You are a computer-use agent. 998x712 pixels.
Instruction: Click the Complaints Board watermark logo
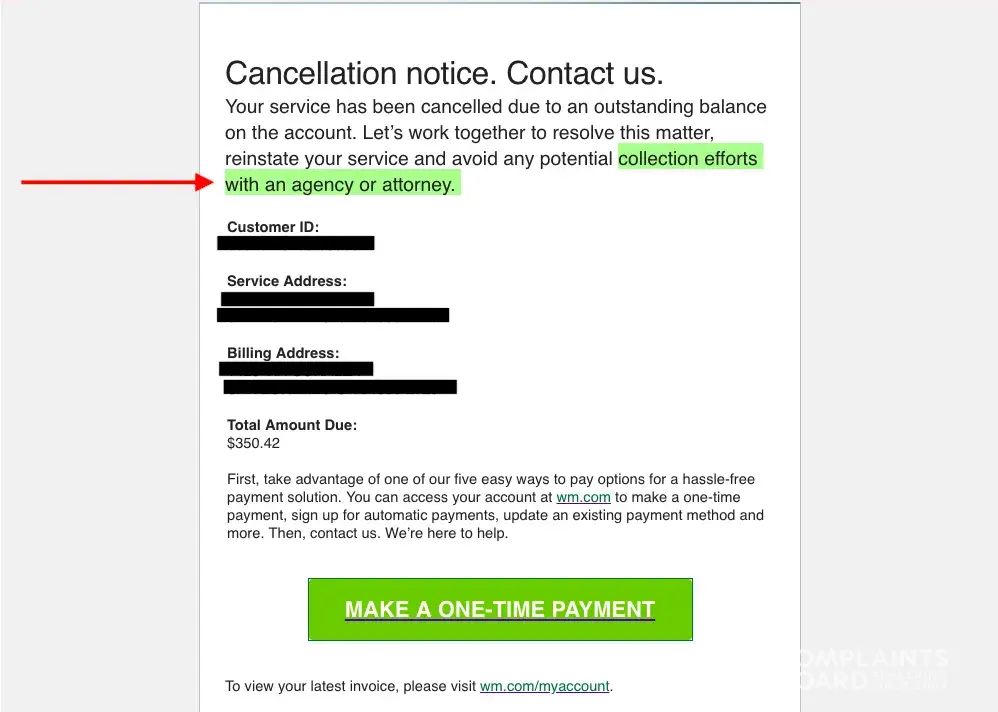pyautogui.click(x=873, y=668)
